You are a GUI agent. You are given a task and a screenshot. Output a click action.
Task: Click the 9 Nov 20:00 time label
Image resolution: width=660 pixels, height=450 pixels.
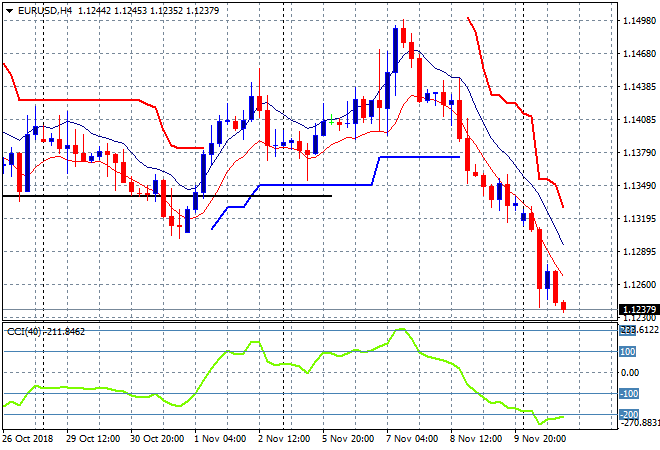coord(541,438)
